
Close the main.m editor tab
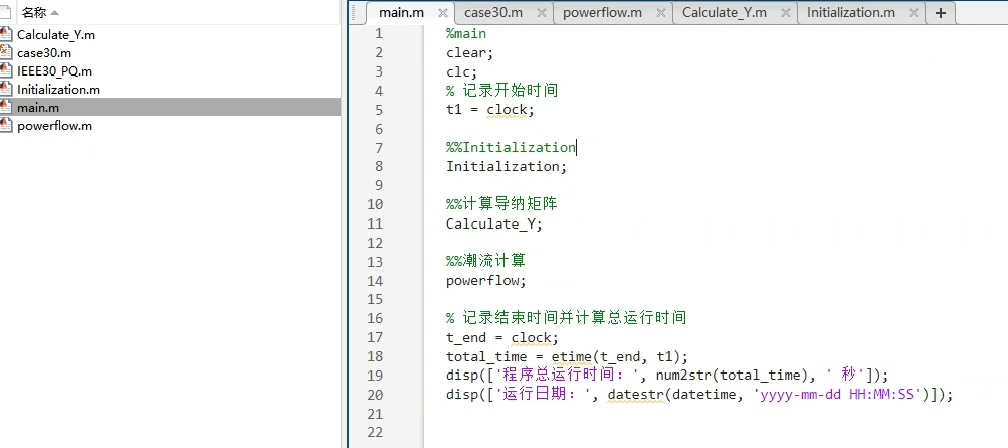(442, 13)
